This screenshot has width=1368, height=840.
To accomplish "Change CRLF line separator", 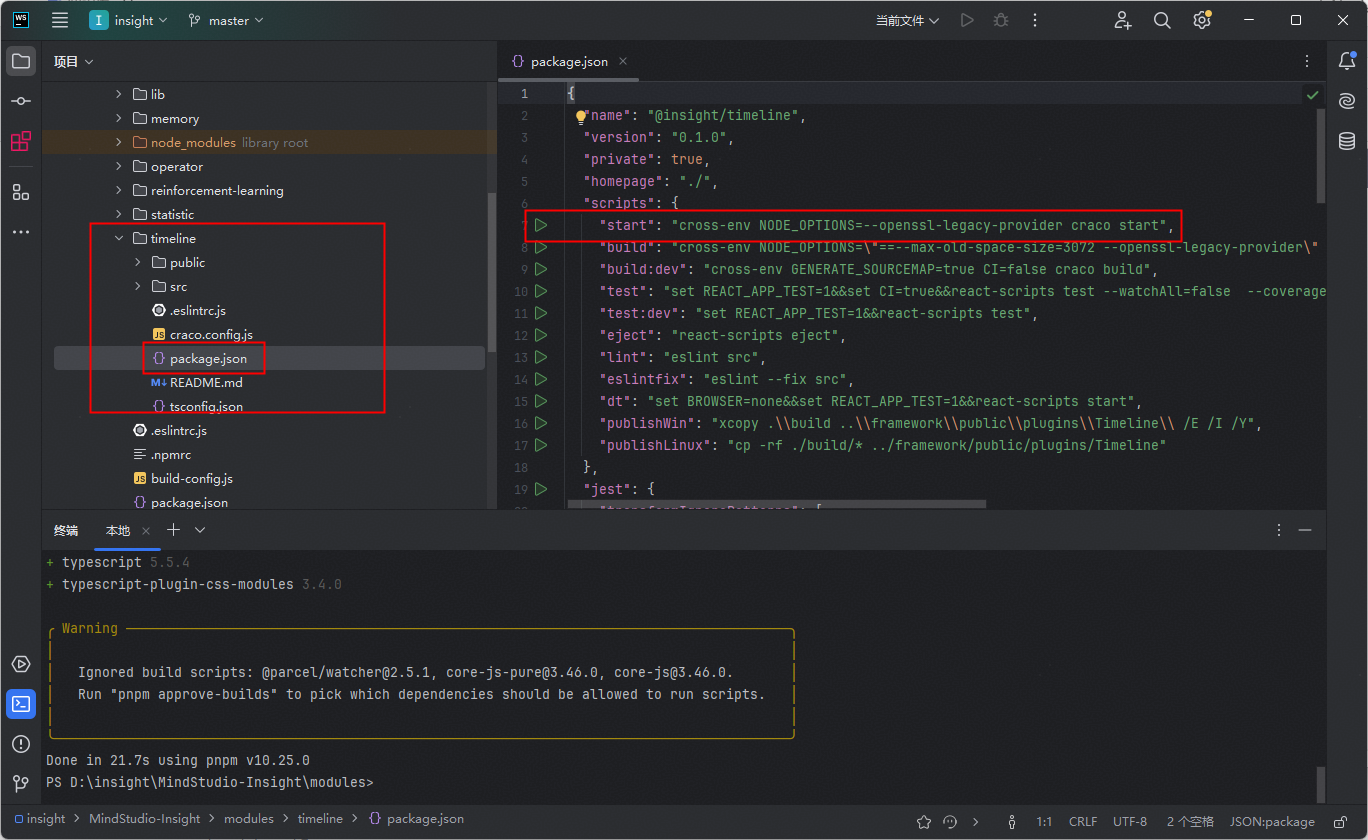I will [x=1083, y=821].
